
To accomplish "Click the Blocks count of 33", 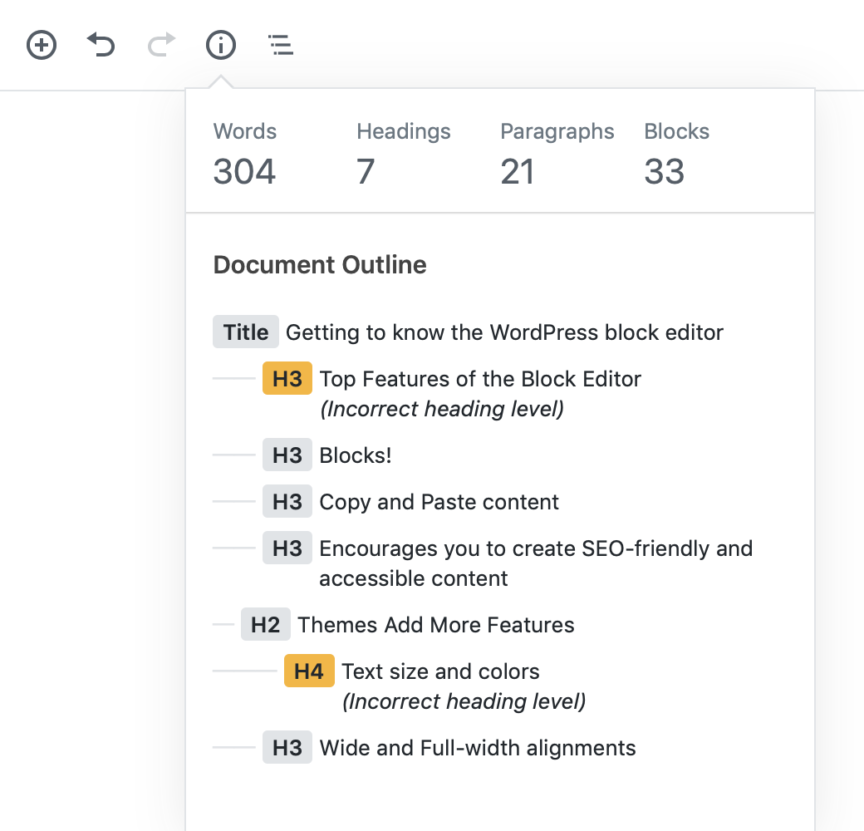I will coord(665,171).
